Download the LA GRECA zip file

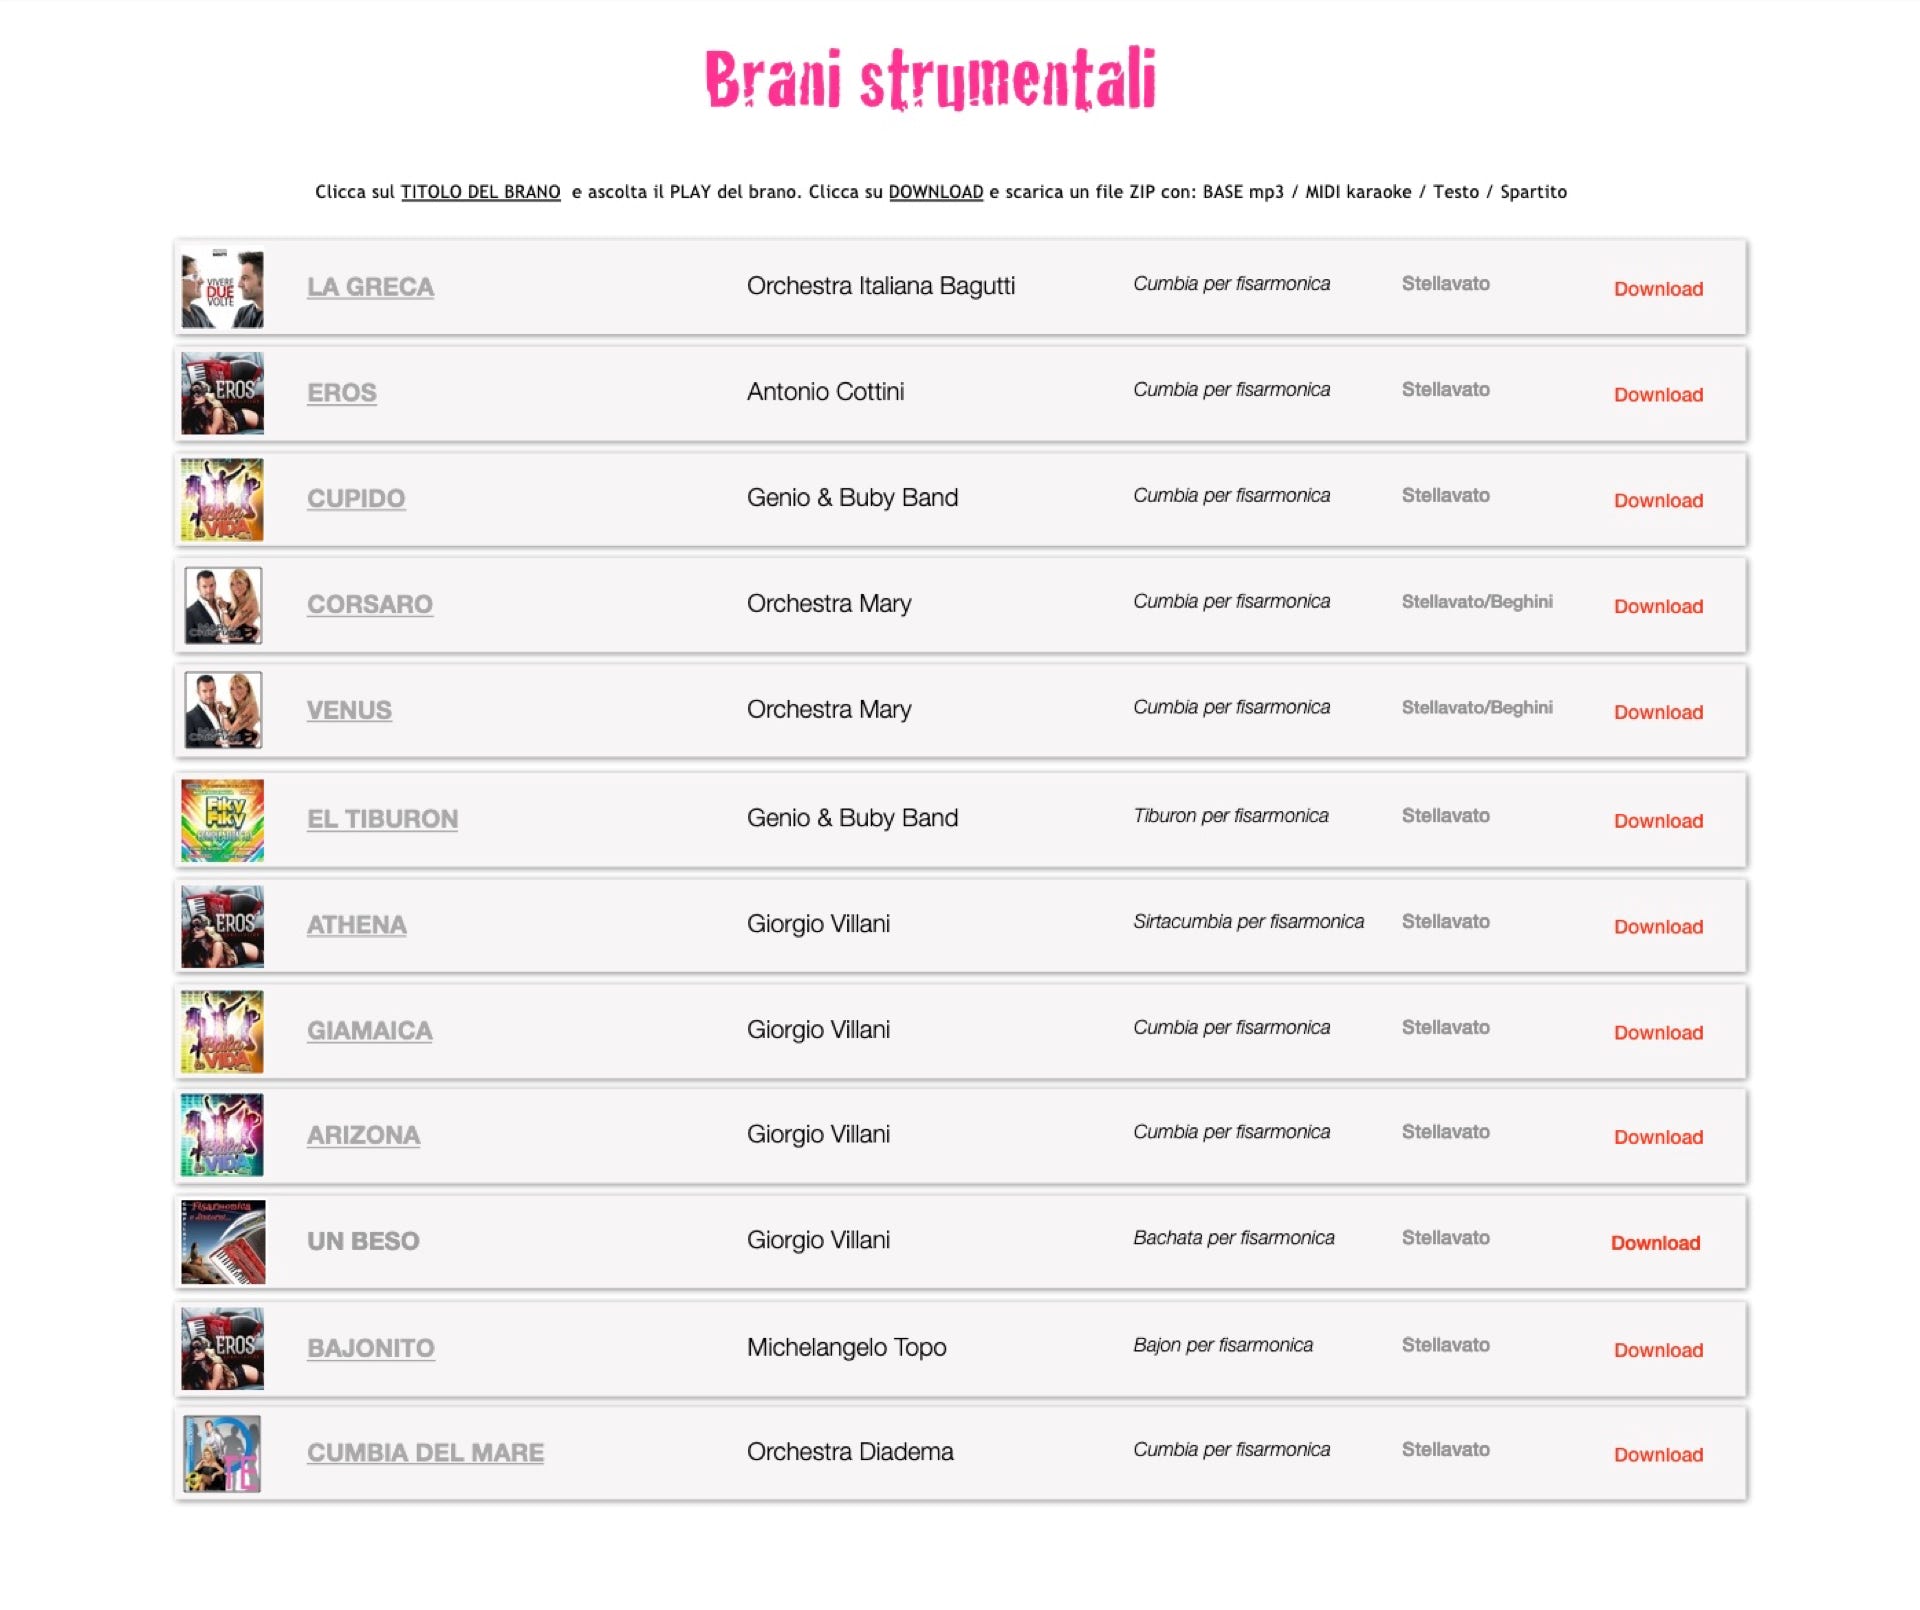point(1658,289)
